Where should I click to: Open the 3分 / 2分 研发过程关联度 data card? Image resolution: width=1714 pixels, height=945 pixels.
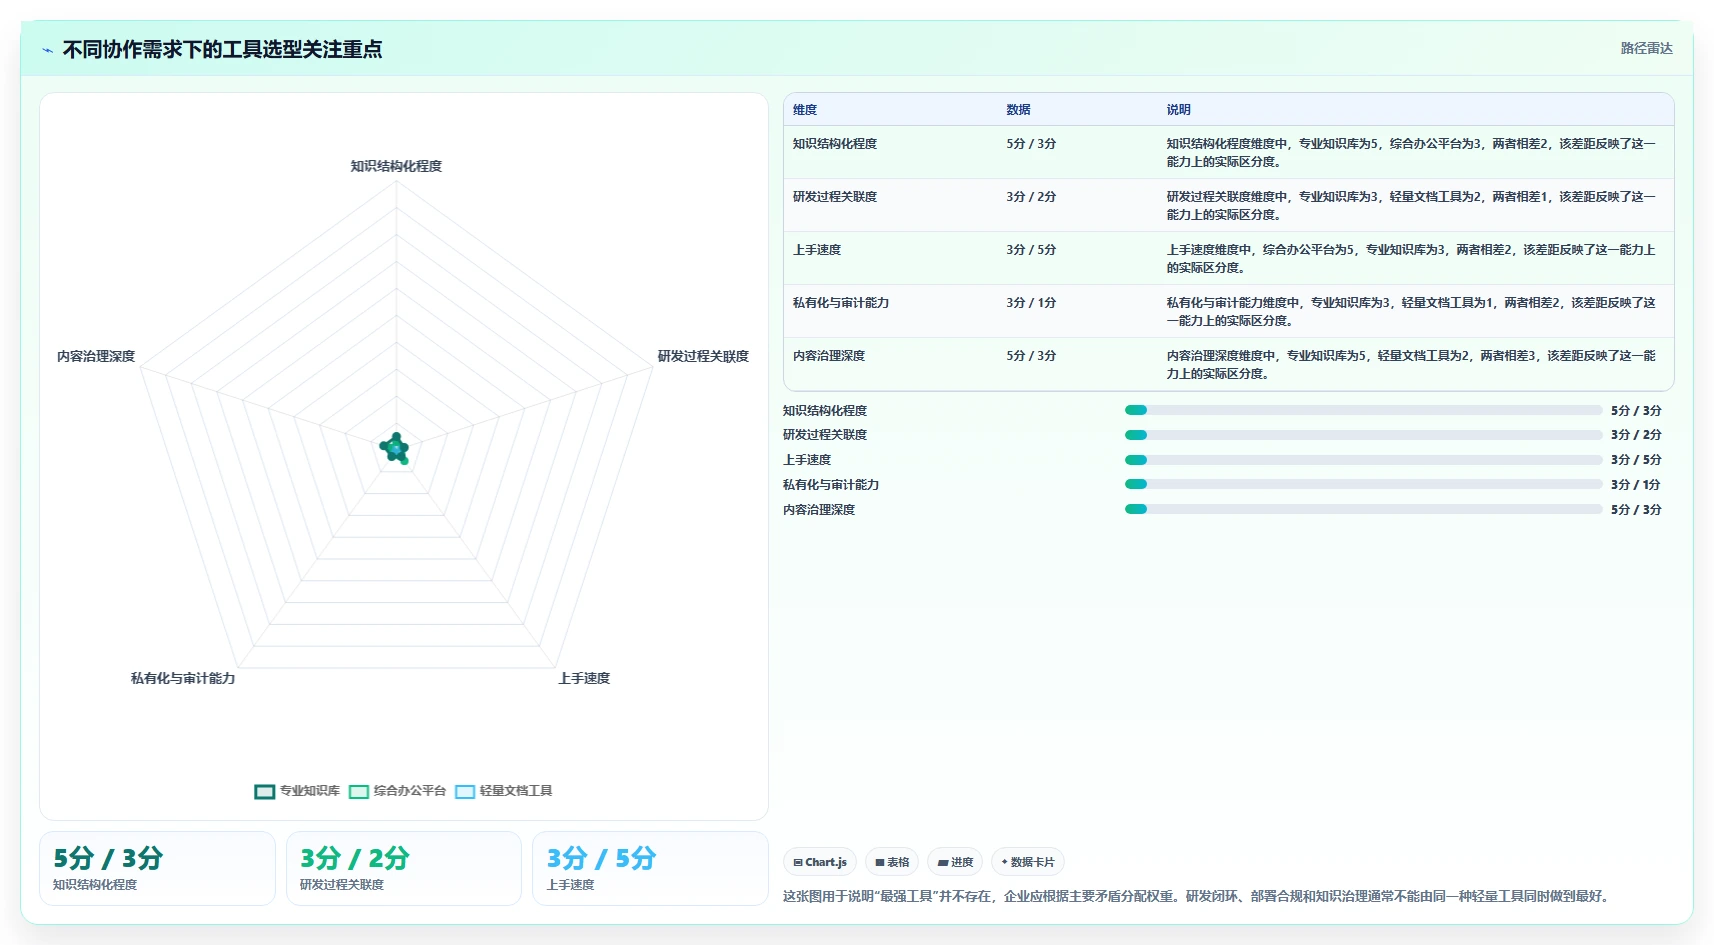coord(404,868)
